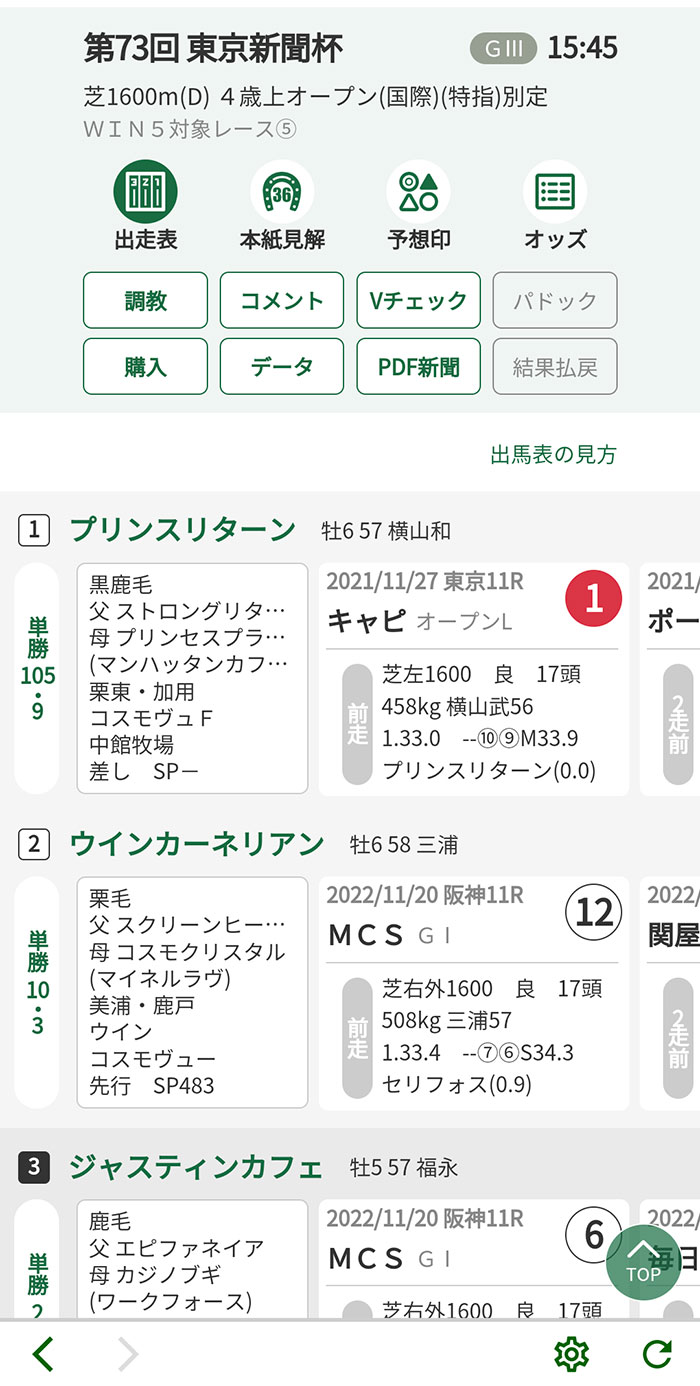Click the 調教 training button

[146, 301]
